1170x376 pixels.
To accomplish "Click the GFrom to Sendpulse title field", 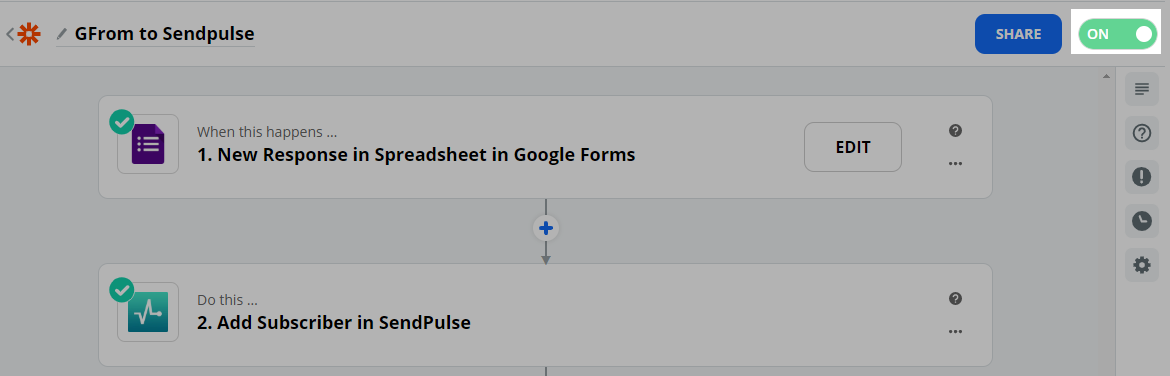I will coord(164,34).
